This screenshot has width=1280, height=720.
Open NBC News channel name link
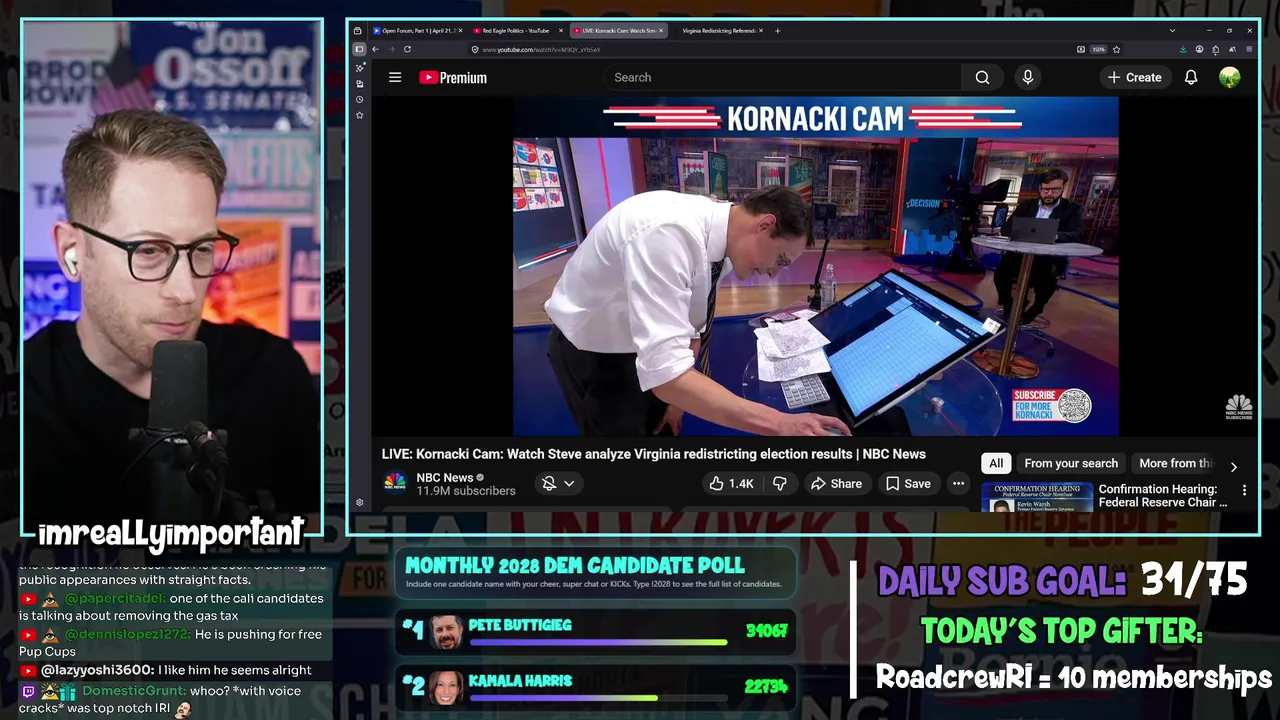[x=445, y=477]
